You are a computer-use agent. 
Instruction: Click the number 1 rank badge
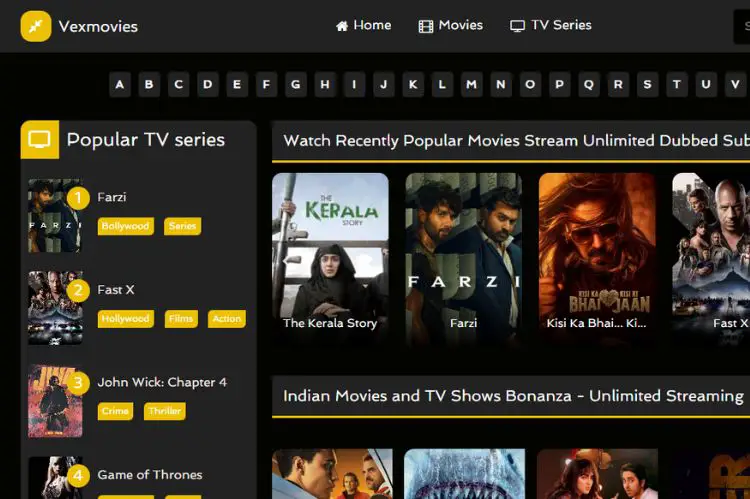tap(78, 198)
